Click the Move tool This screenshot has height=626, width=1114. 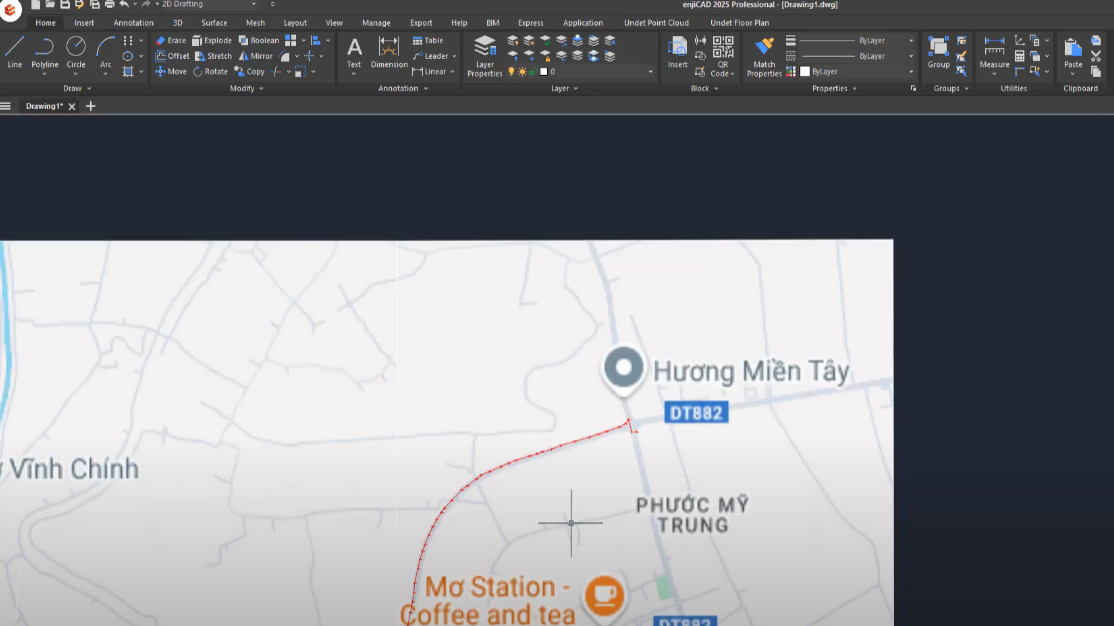point(171,72)
